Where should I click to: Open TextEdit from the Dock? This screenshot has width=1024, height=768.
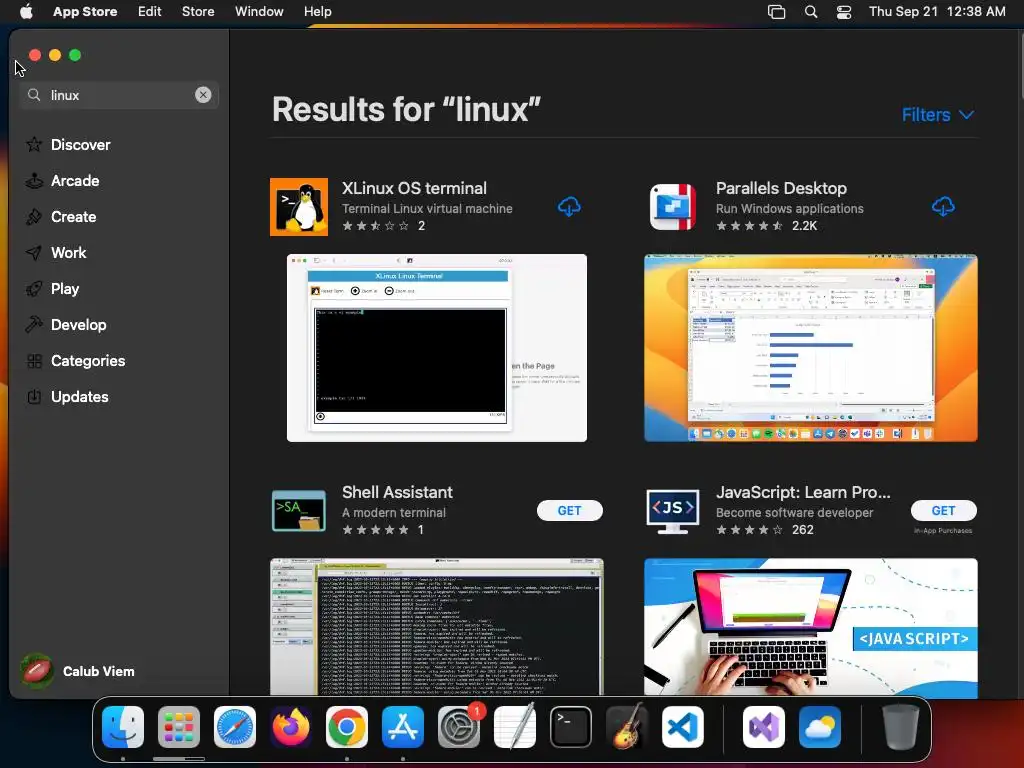[515, 727]
